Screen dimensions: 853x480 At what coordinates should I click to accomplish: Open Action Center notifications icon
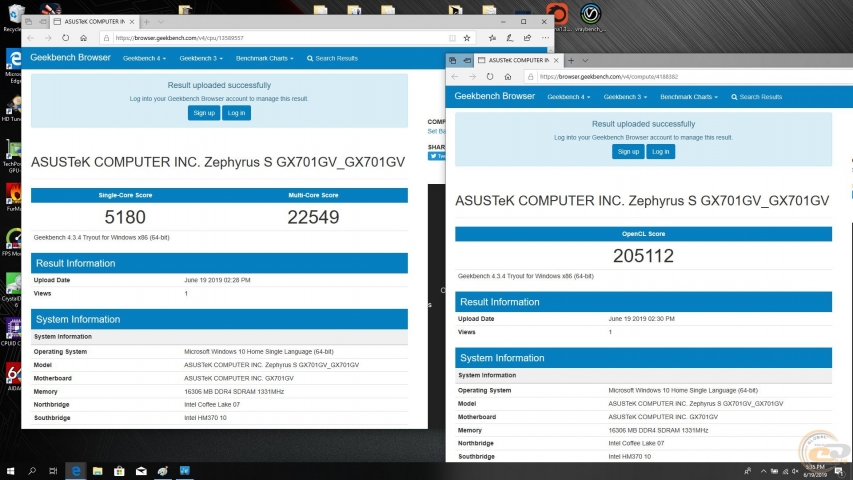(839, 471)
